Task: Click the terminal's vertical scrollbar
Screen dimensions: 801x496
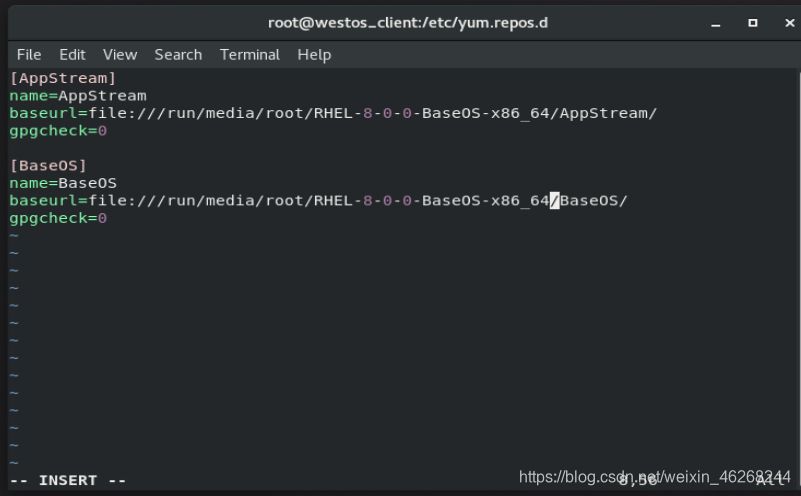Action: pyautogui.click(x=798, y=279)
